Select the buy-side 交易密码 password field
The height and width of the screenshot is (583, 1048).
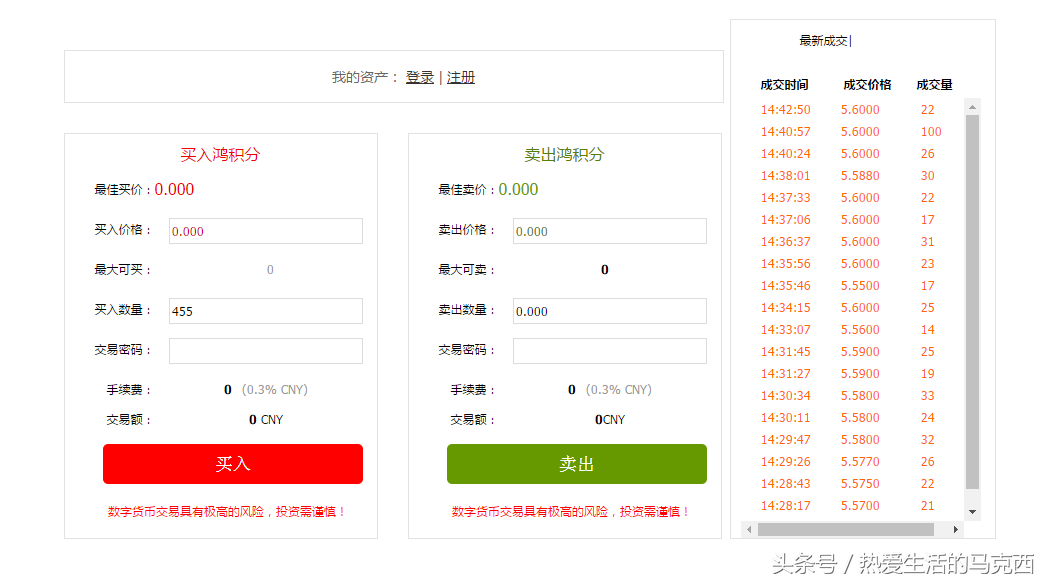pos(265,351)
